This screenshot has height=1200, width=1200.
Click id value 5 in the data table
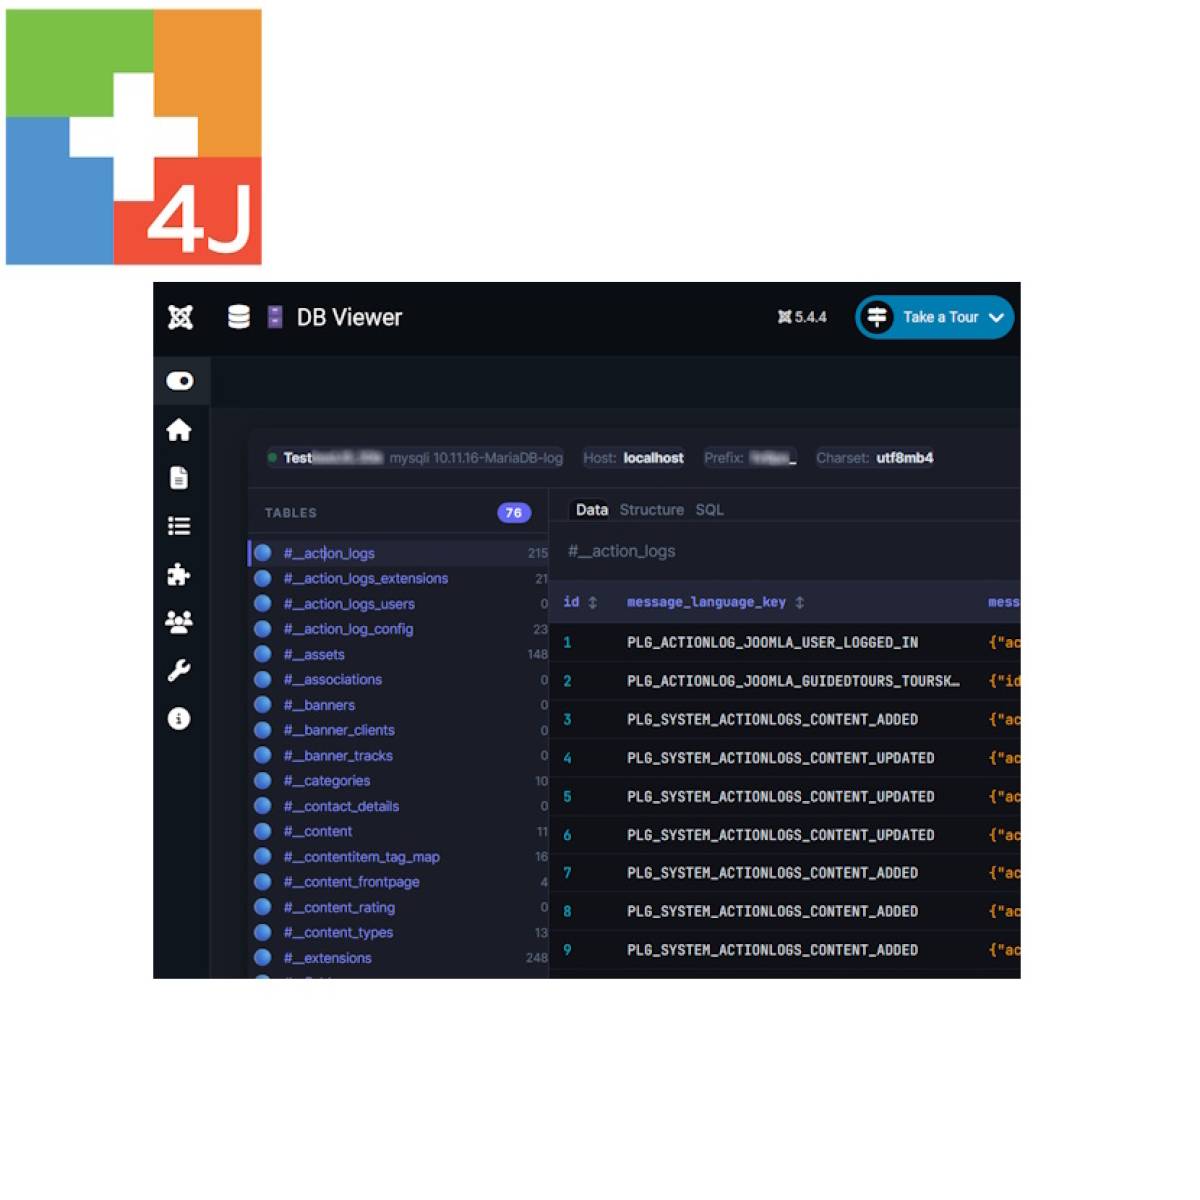pos(567,797)
